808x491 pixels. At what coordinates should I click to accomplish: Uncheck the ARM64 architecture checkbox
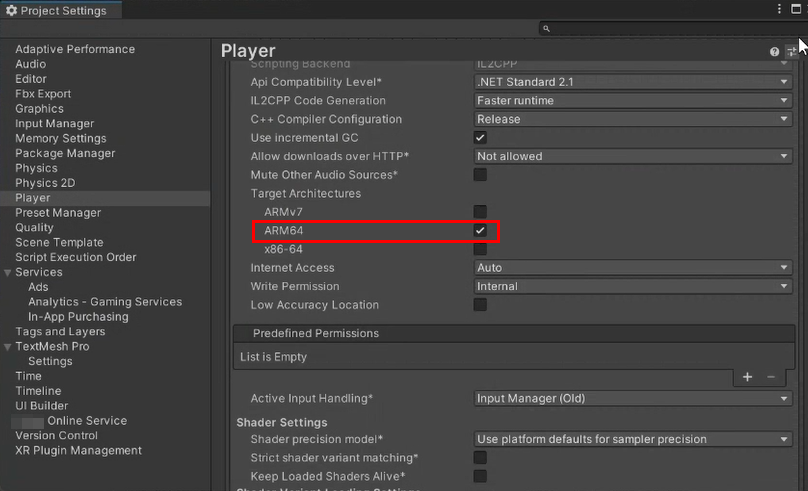click(x=480, y=231)
